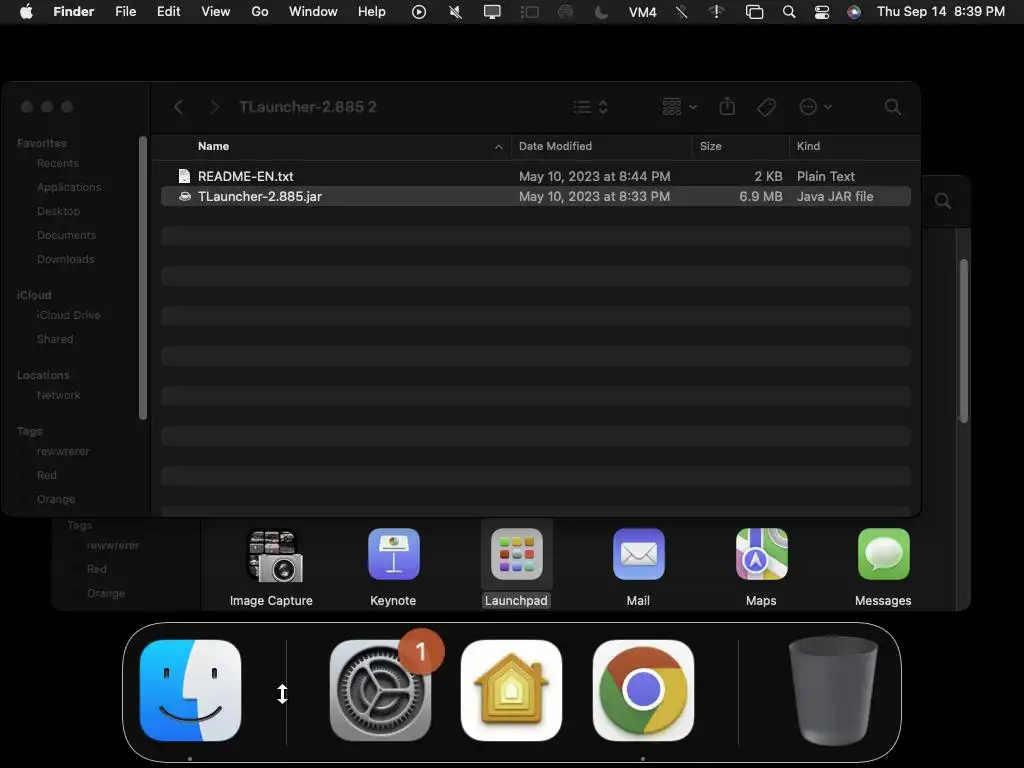The height and width of the screenshot is (768, 1024).
Task: Open the Messages app icon
Action: pos(884,554)
